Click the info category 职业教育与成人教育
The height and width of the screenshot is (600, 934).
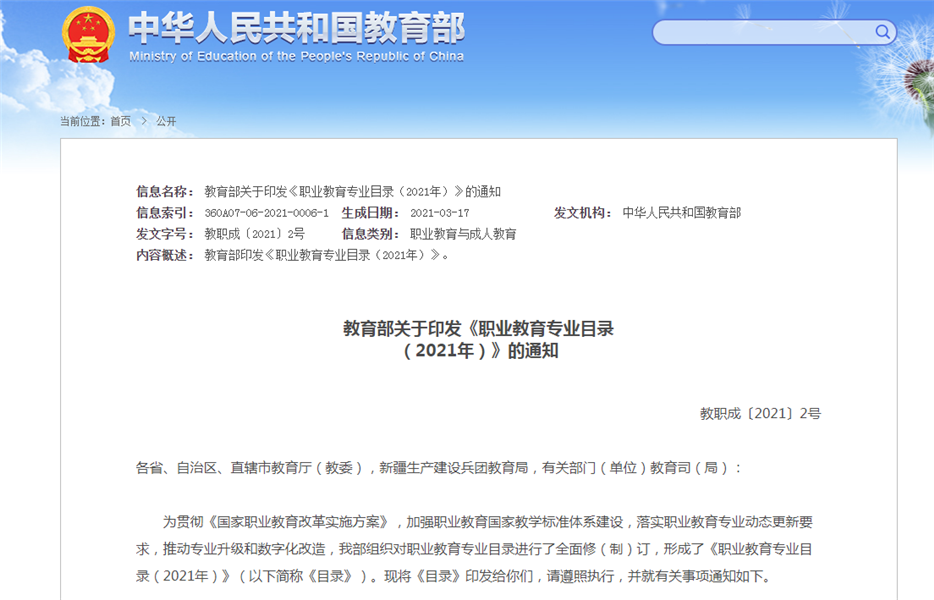[463, 234]
